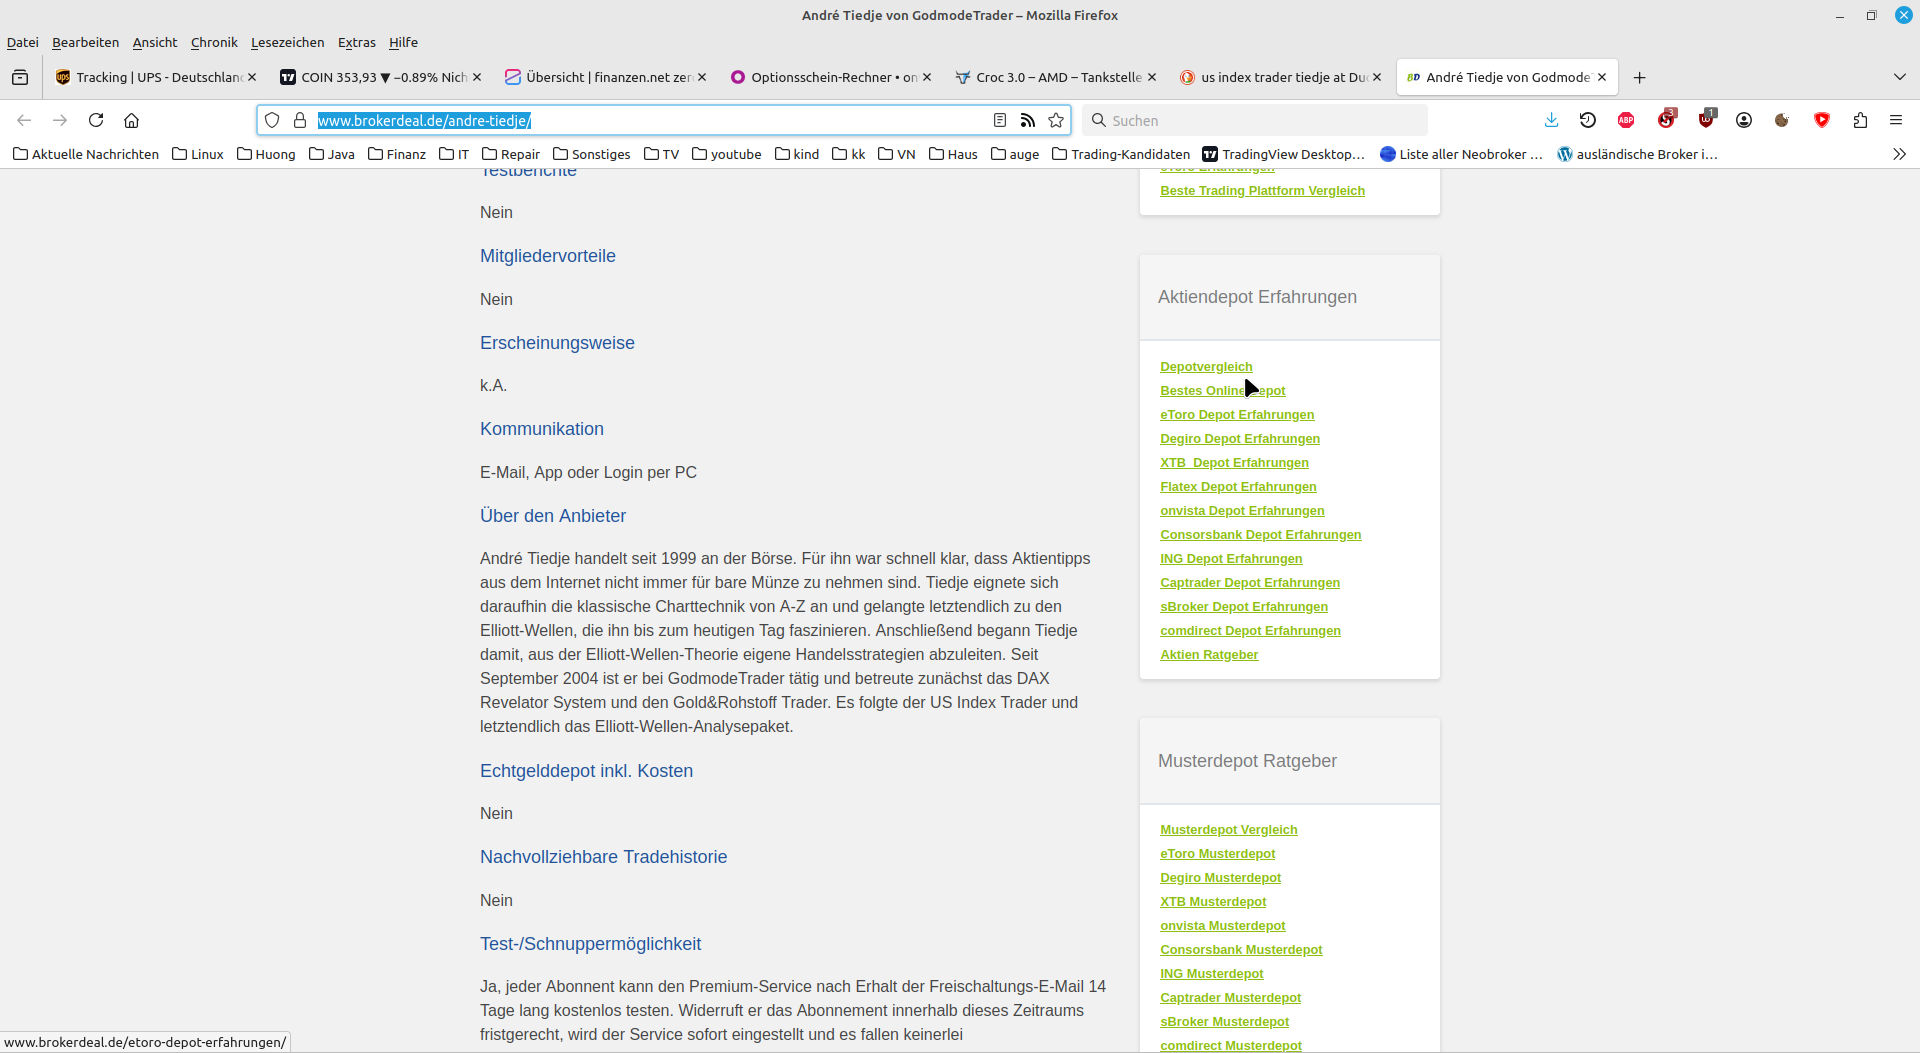
Task: Open the Lesezeichen menu
Action: pos(287,42)
